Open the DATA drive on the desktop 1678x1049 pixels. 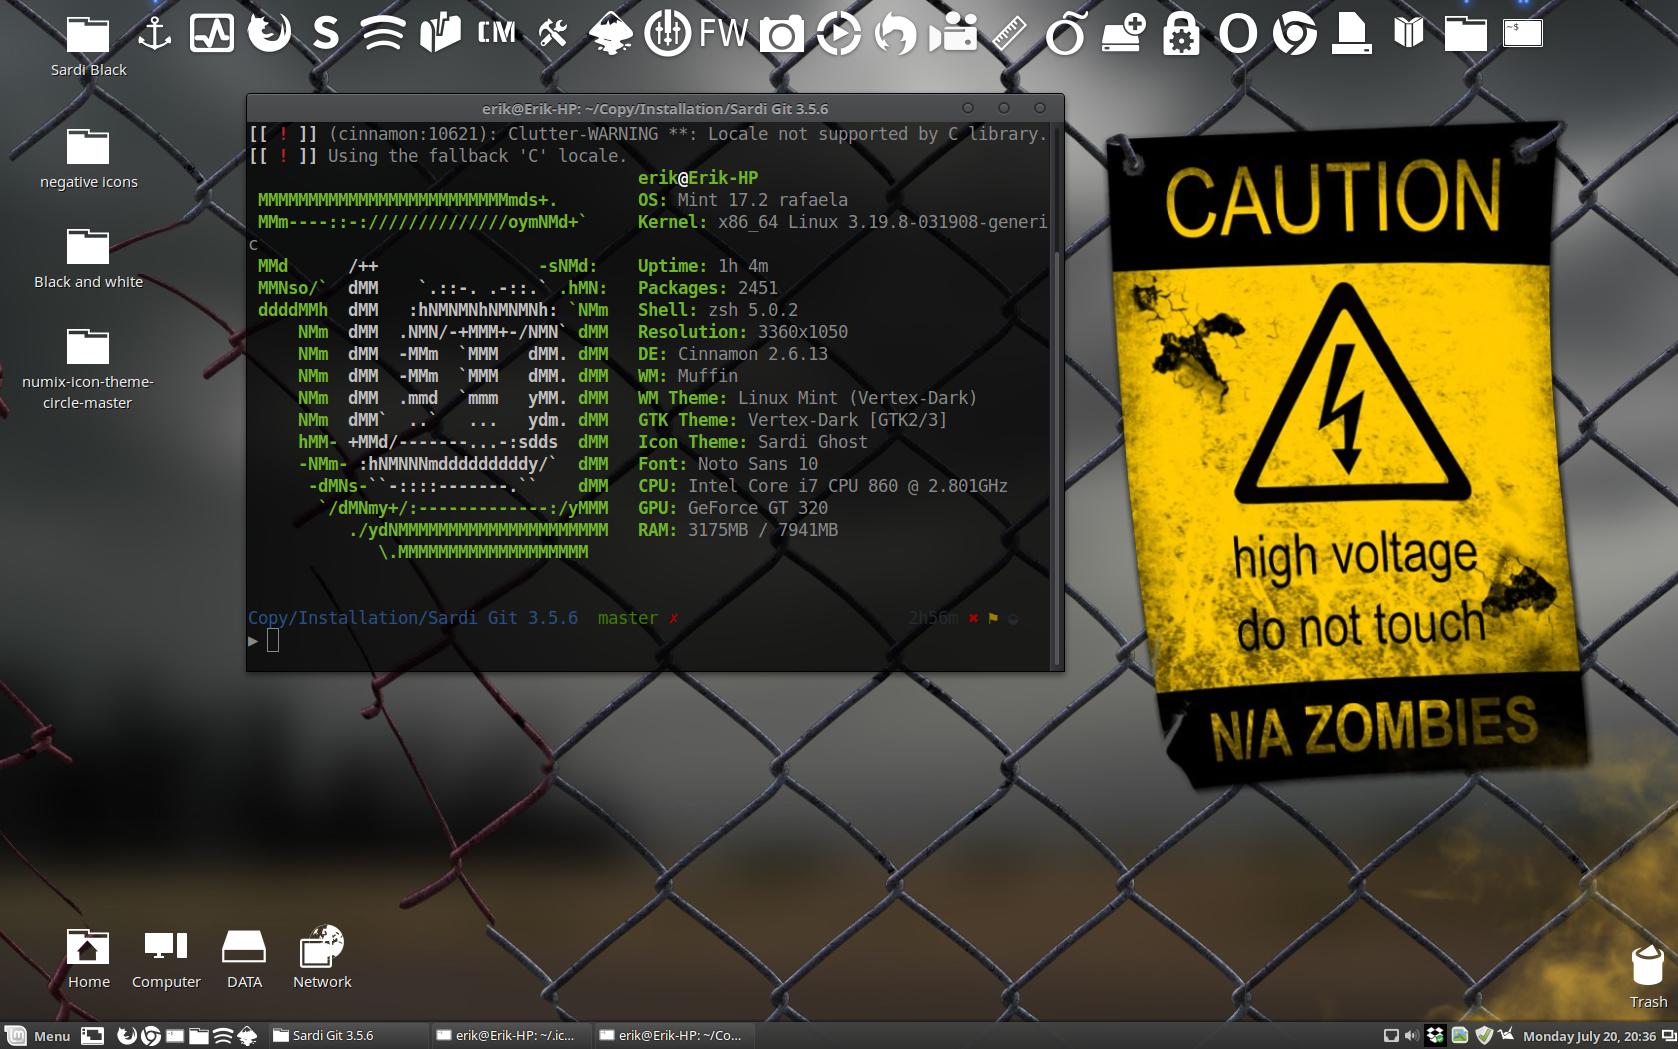(244, 959)
